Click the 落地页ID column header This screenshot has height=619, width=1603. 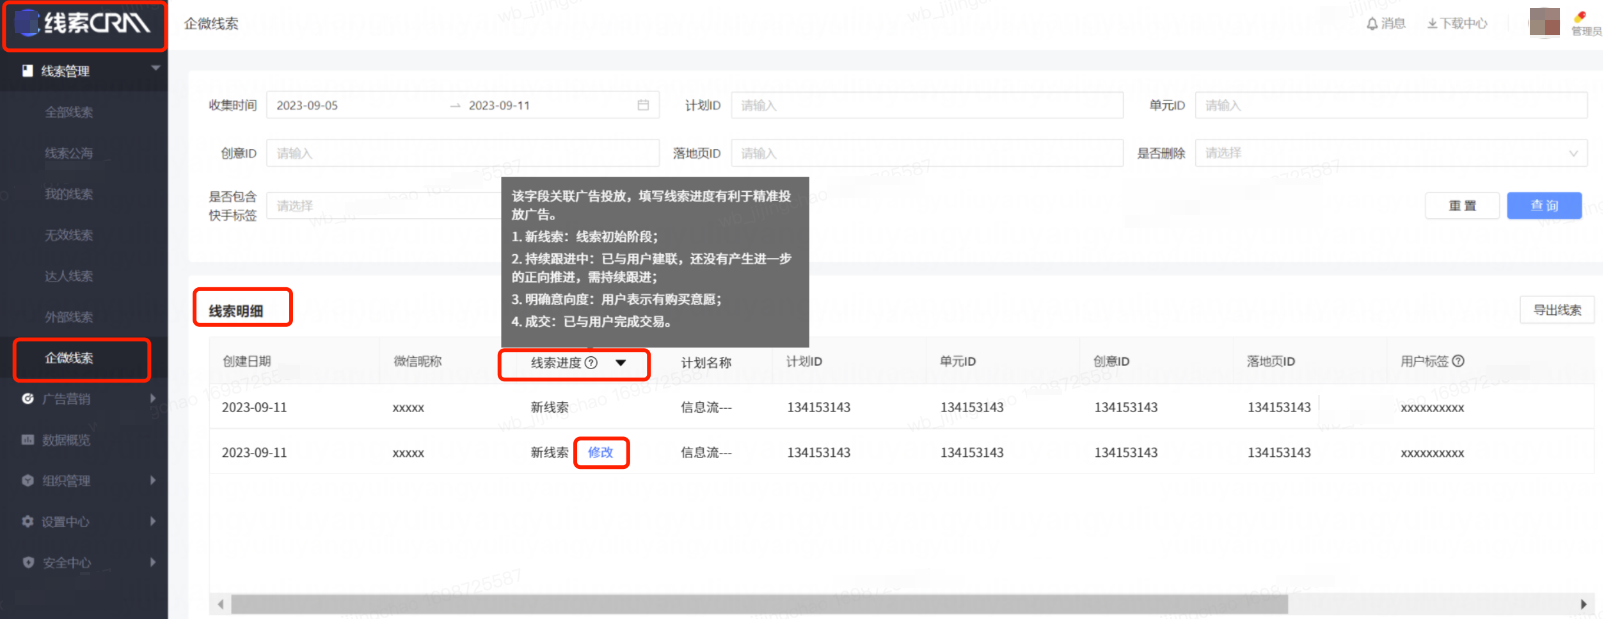pyautogui.click(x=1271, y=361)
